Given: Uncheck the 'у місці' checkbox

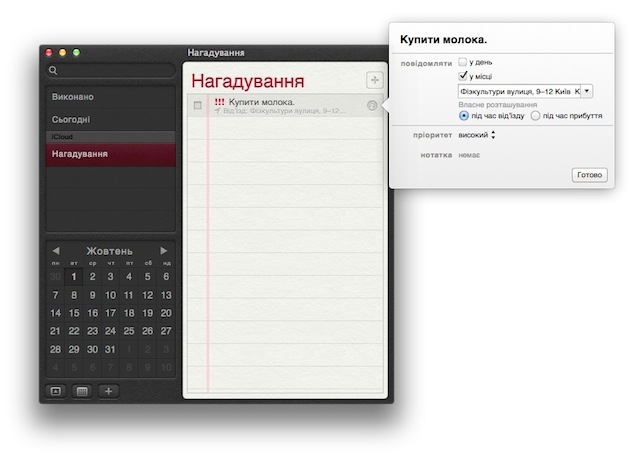Looking at the screenshot, I should coord(462,76).
